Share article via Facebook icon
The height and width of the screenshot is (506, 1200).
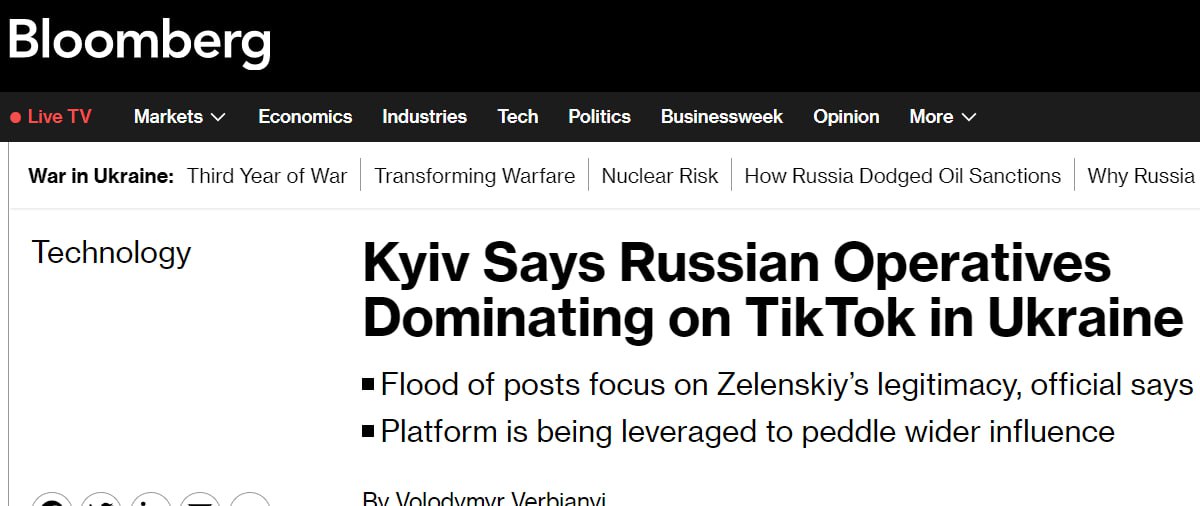(51, 502)
